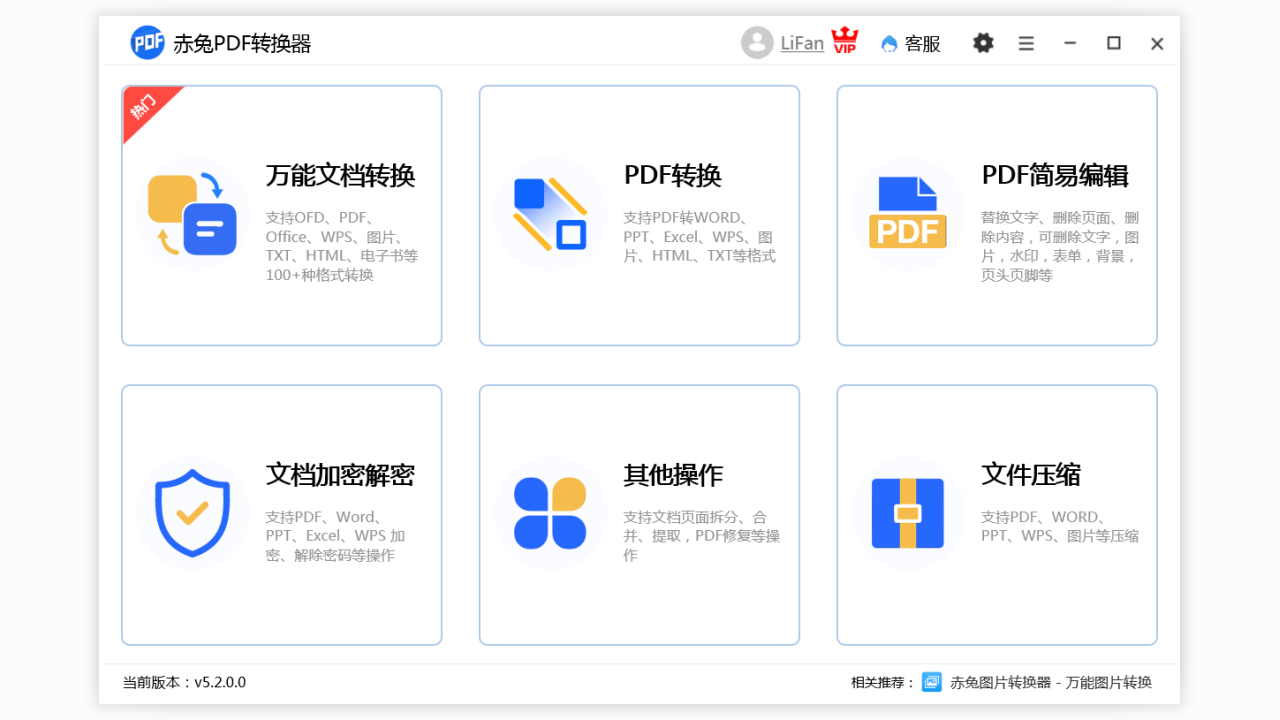Open settings via the gear icon

pos(983,43)
